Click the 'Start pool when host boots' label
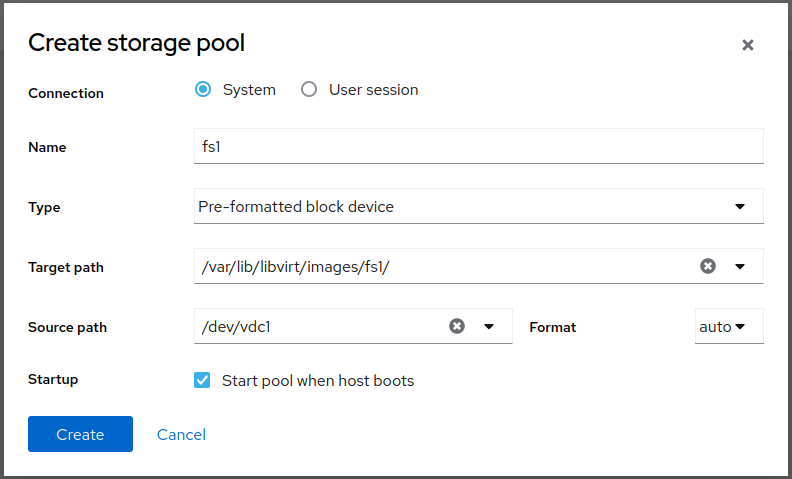The image size is (792, 479). (x=318, y=380)
